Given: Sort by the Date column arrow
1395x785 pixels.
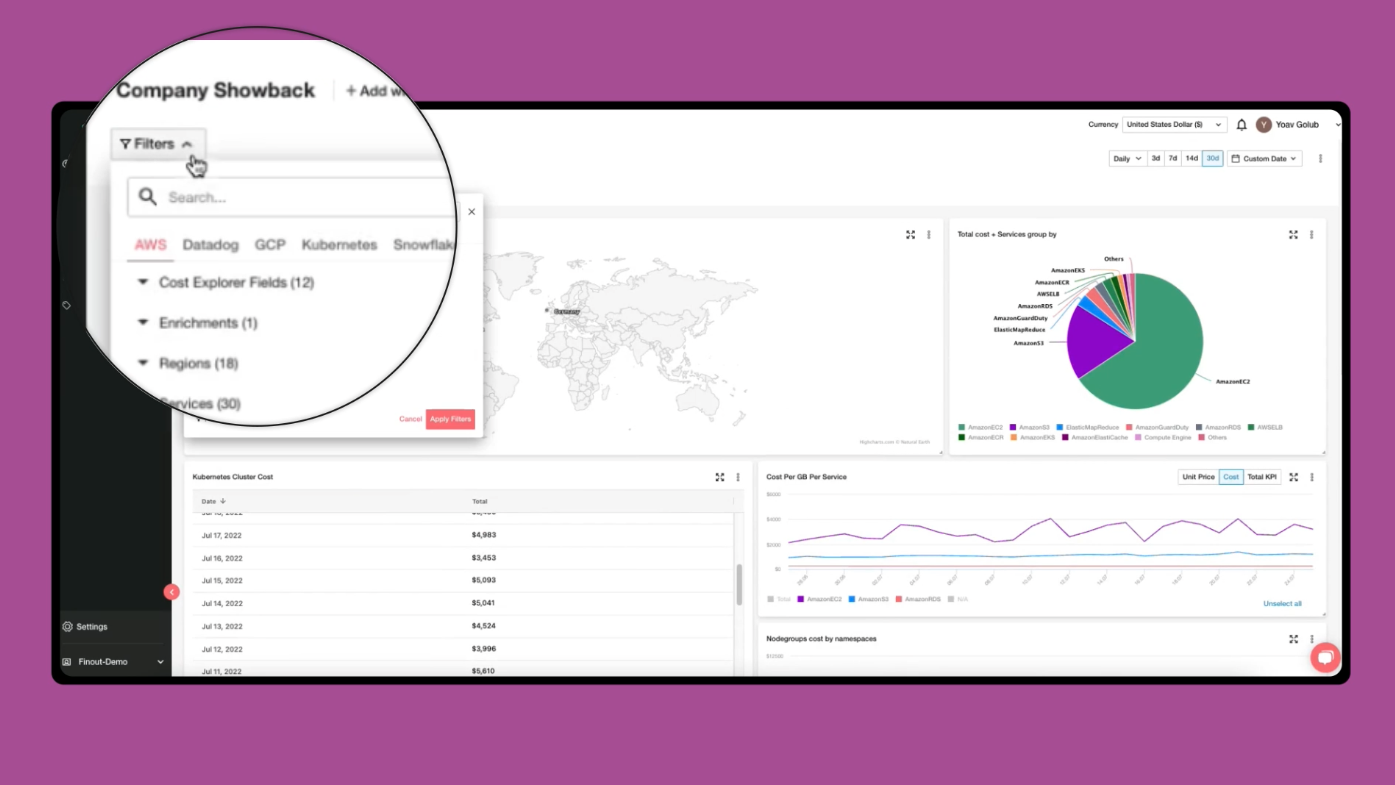Looking at the screenshot, I should (223, 501).
